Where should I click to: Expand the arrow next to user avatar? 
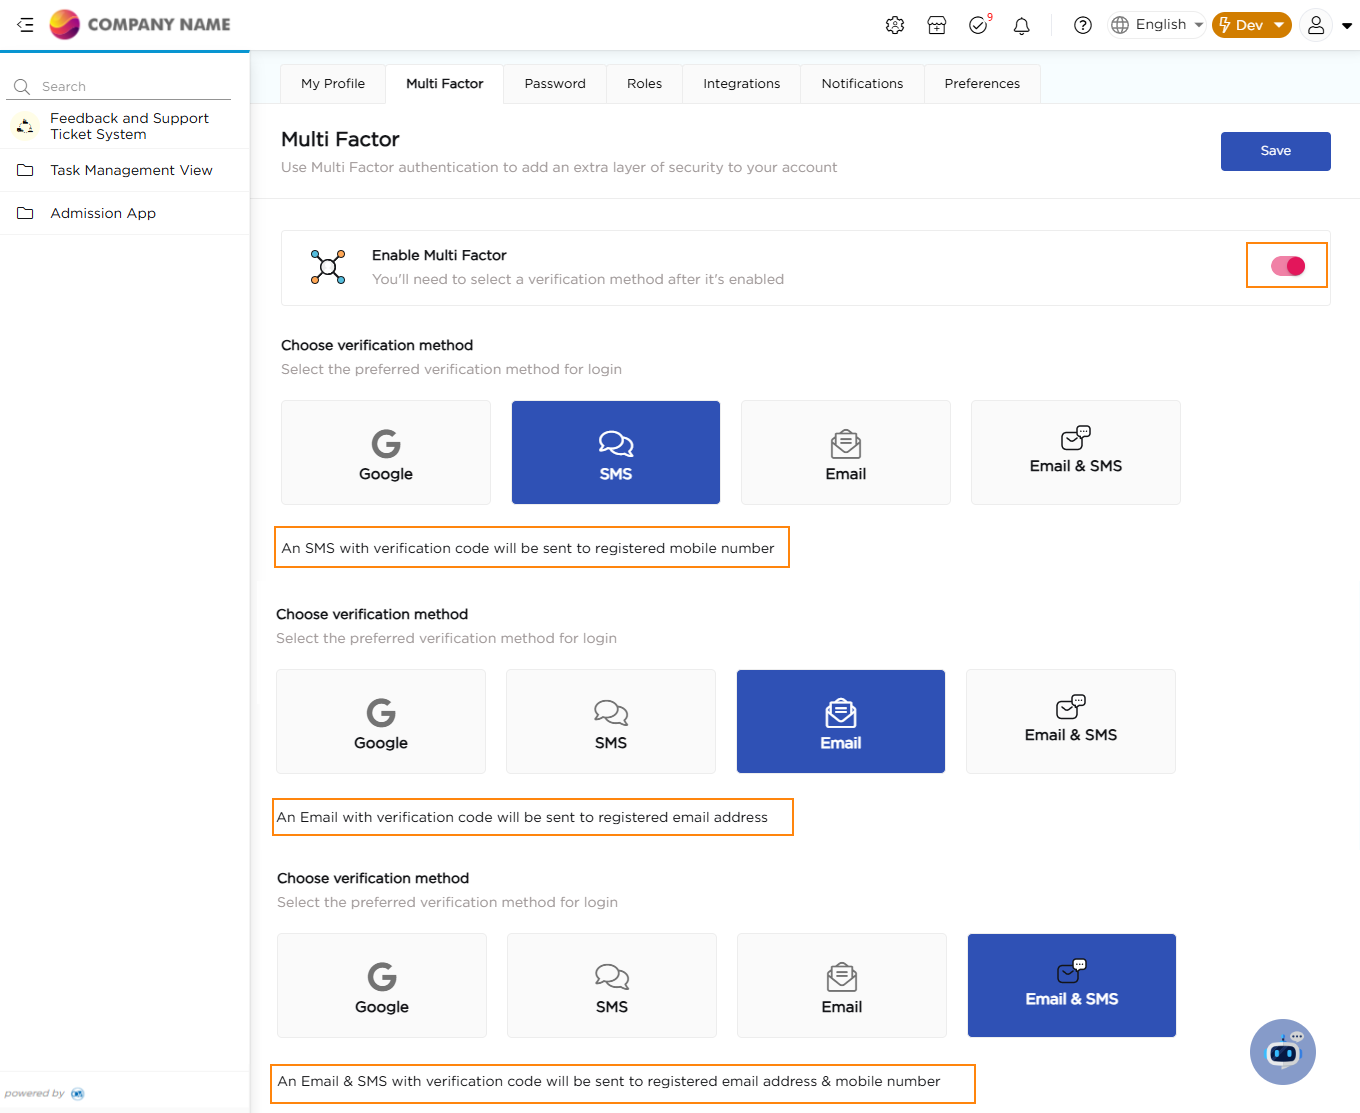(x=1347, y=26)
